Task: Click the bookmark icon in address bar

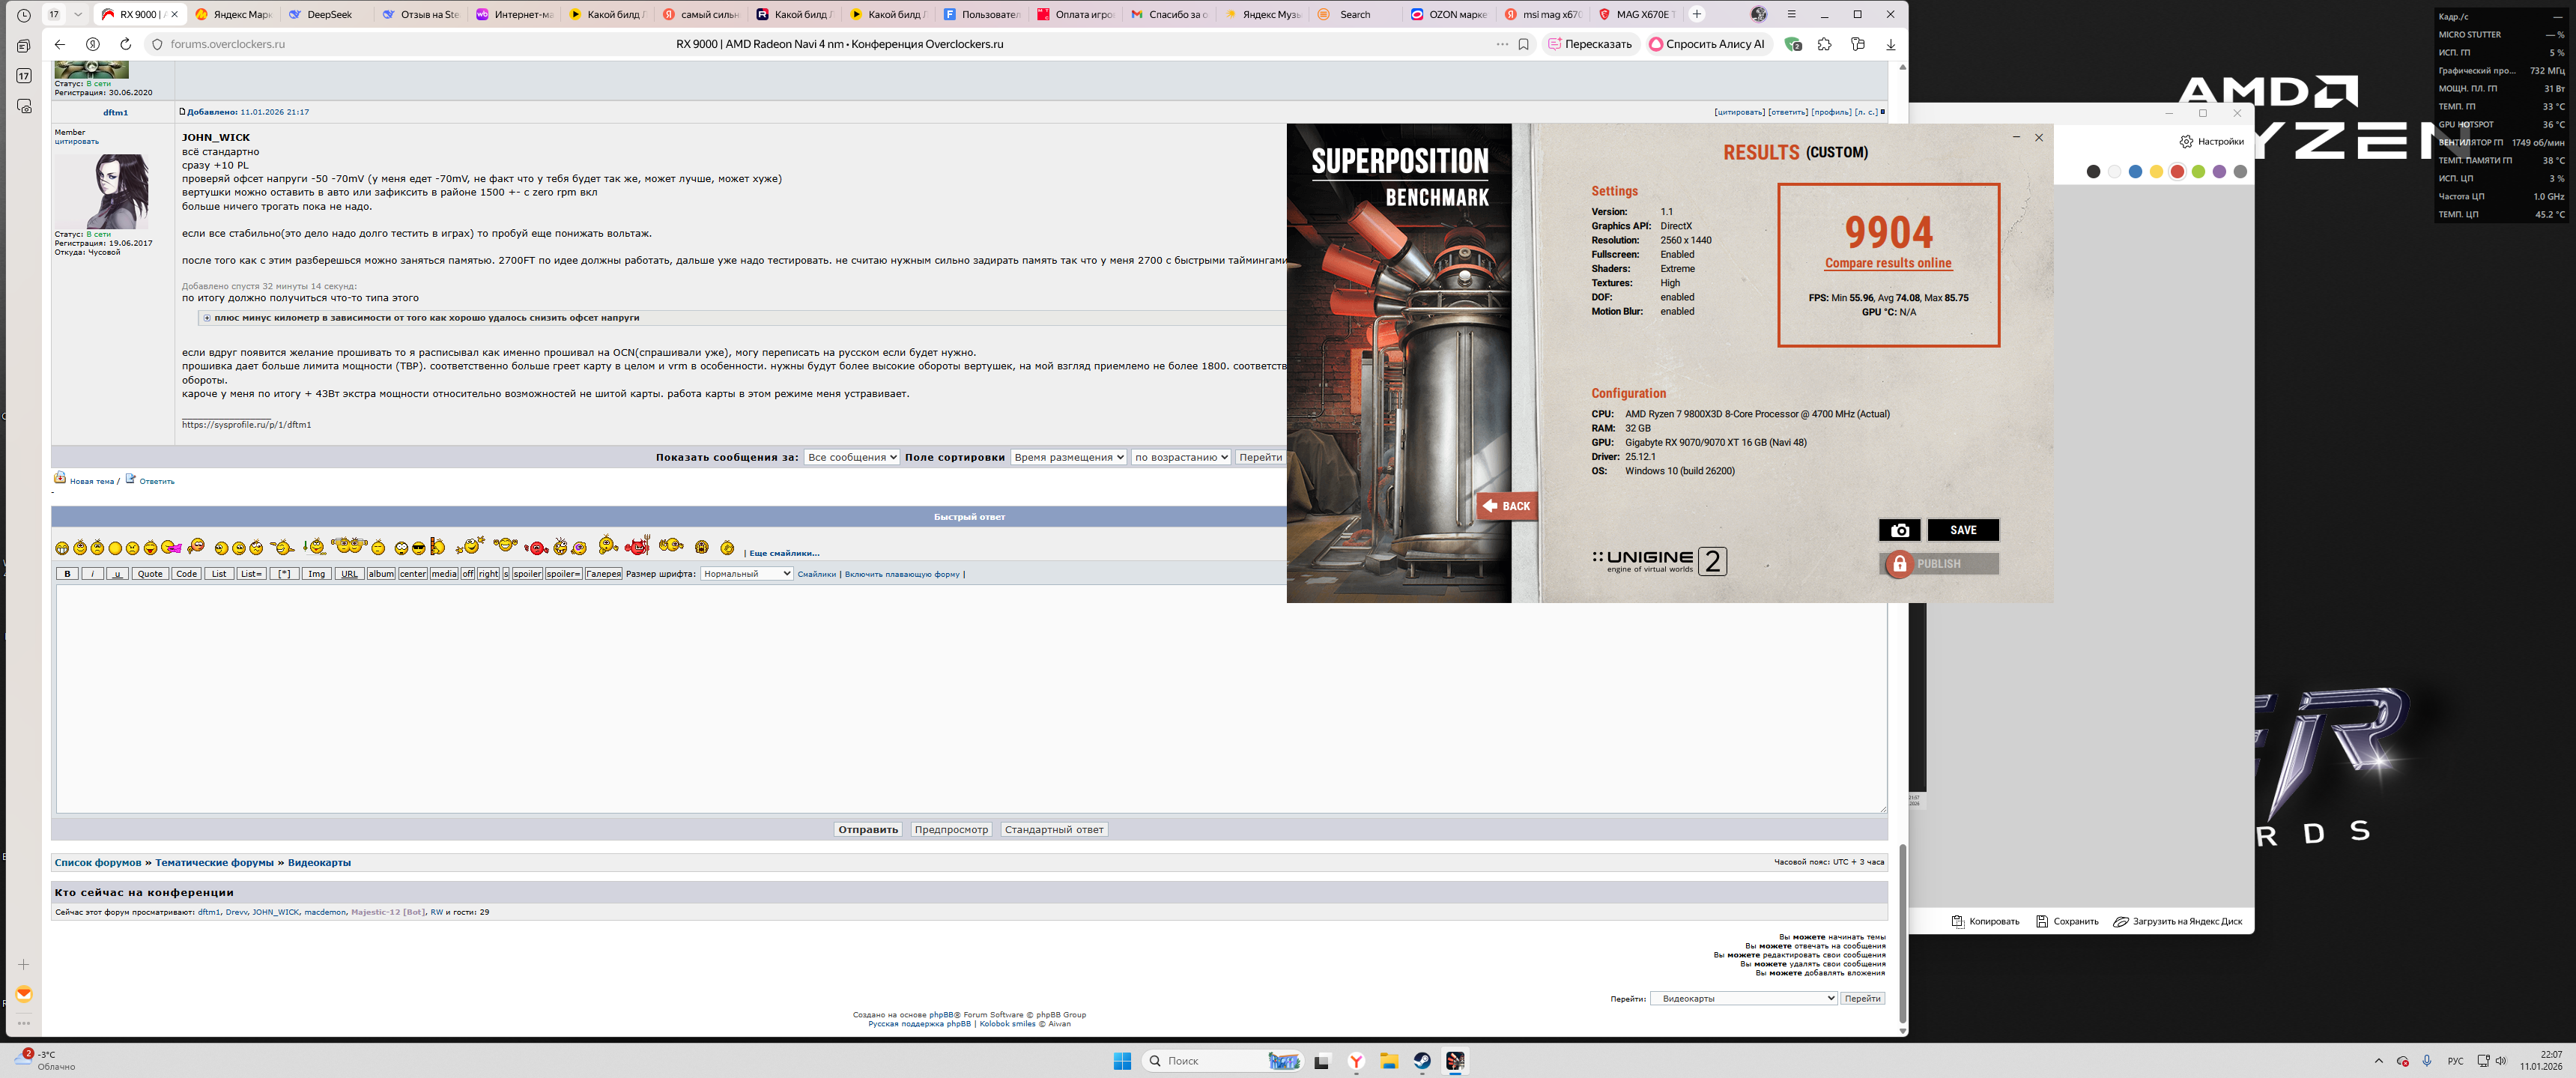Action: [x=1523, y=44]
